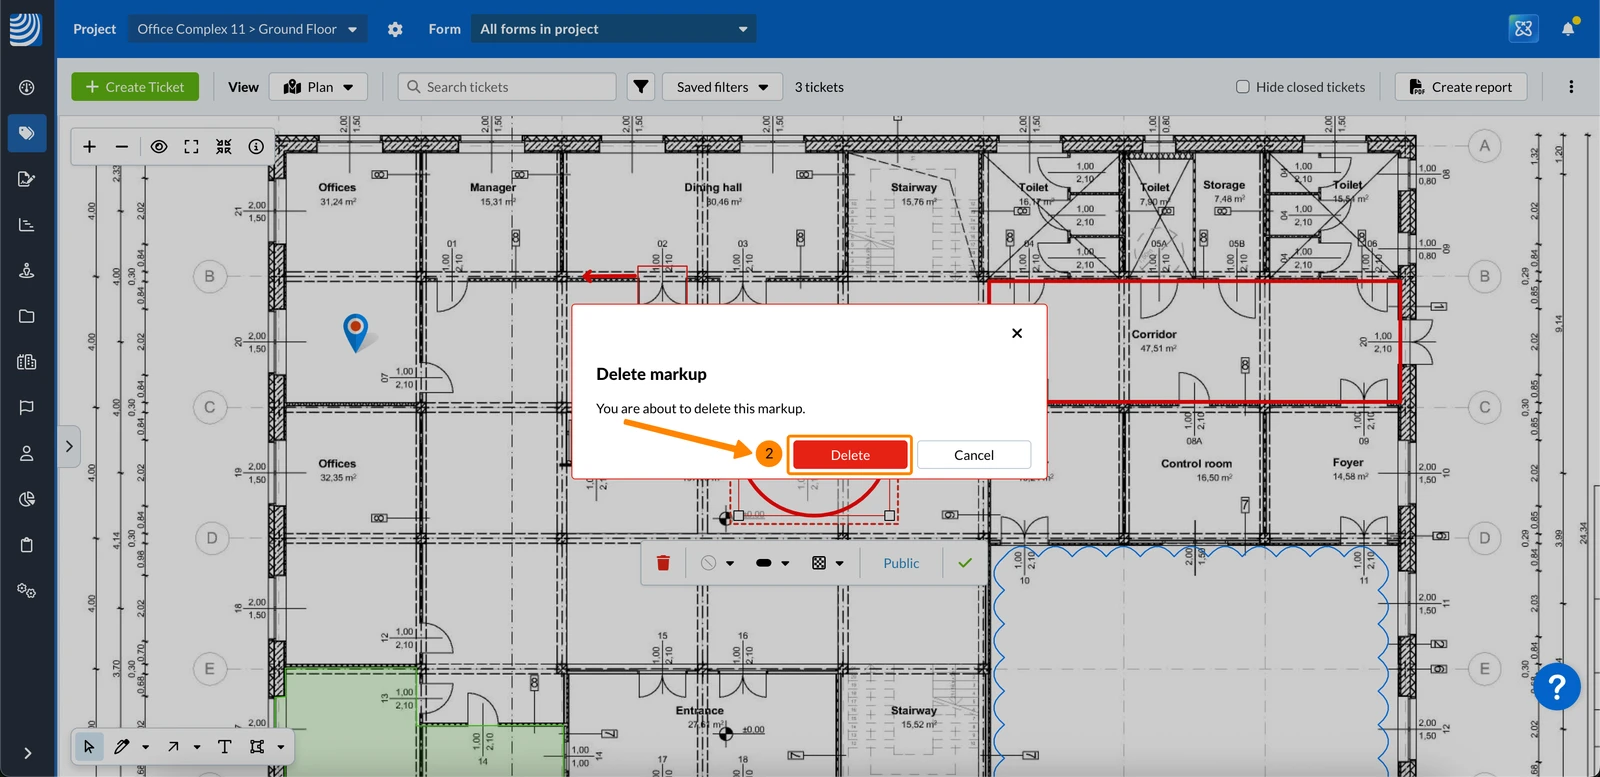Expand the pencil tool options arrow
1600x777 pixels.
146,747
